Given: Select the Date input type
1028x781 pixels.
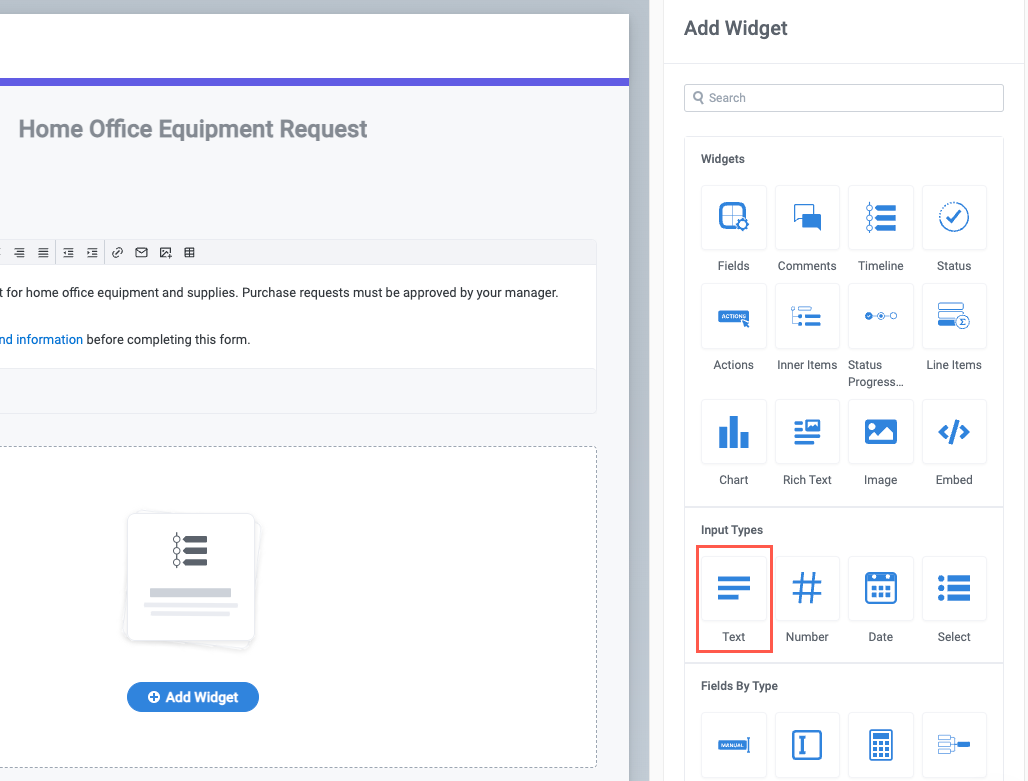Looking at the screenshot, I should 880,589.
